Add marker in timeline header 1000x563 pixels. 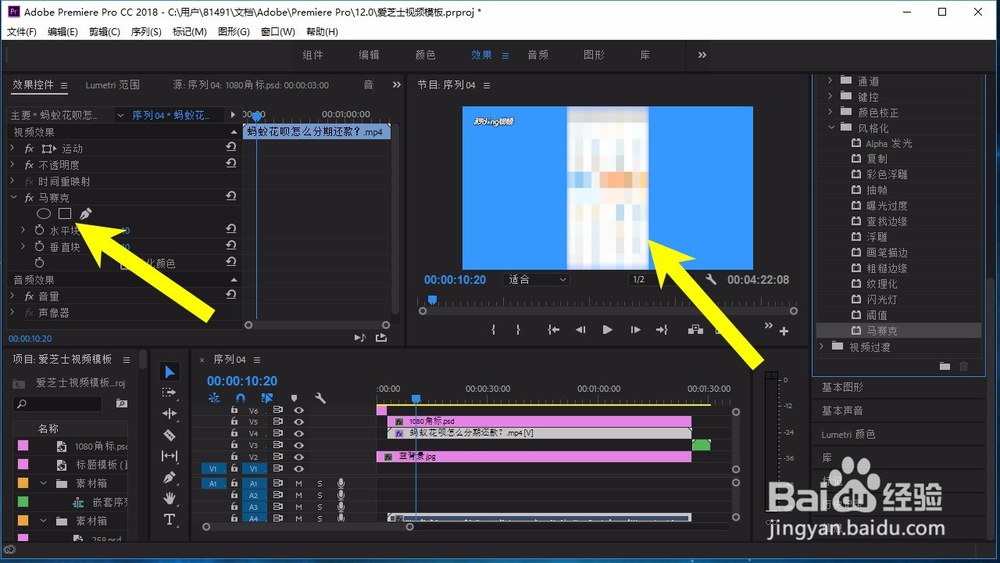(294, 398)
